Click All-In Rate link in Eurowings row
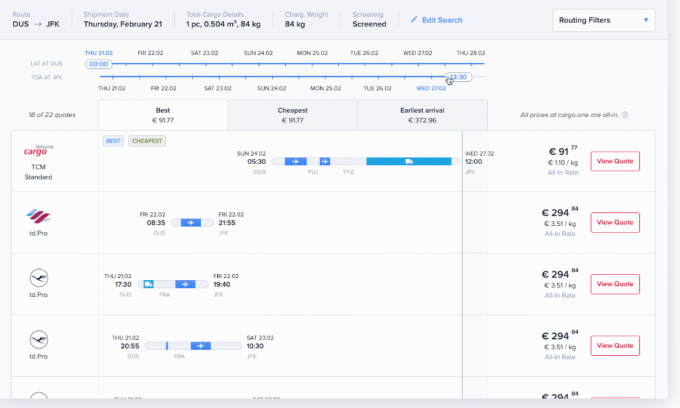The image size is (680, 408). pyautogui.click(x=560, y=234)
